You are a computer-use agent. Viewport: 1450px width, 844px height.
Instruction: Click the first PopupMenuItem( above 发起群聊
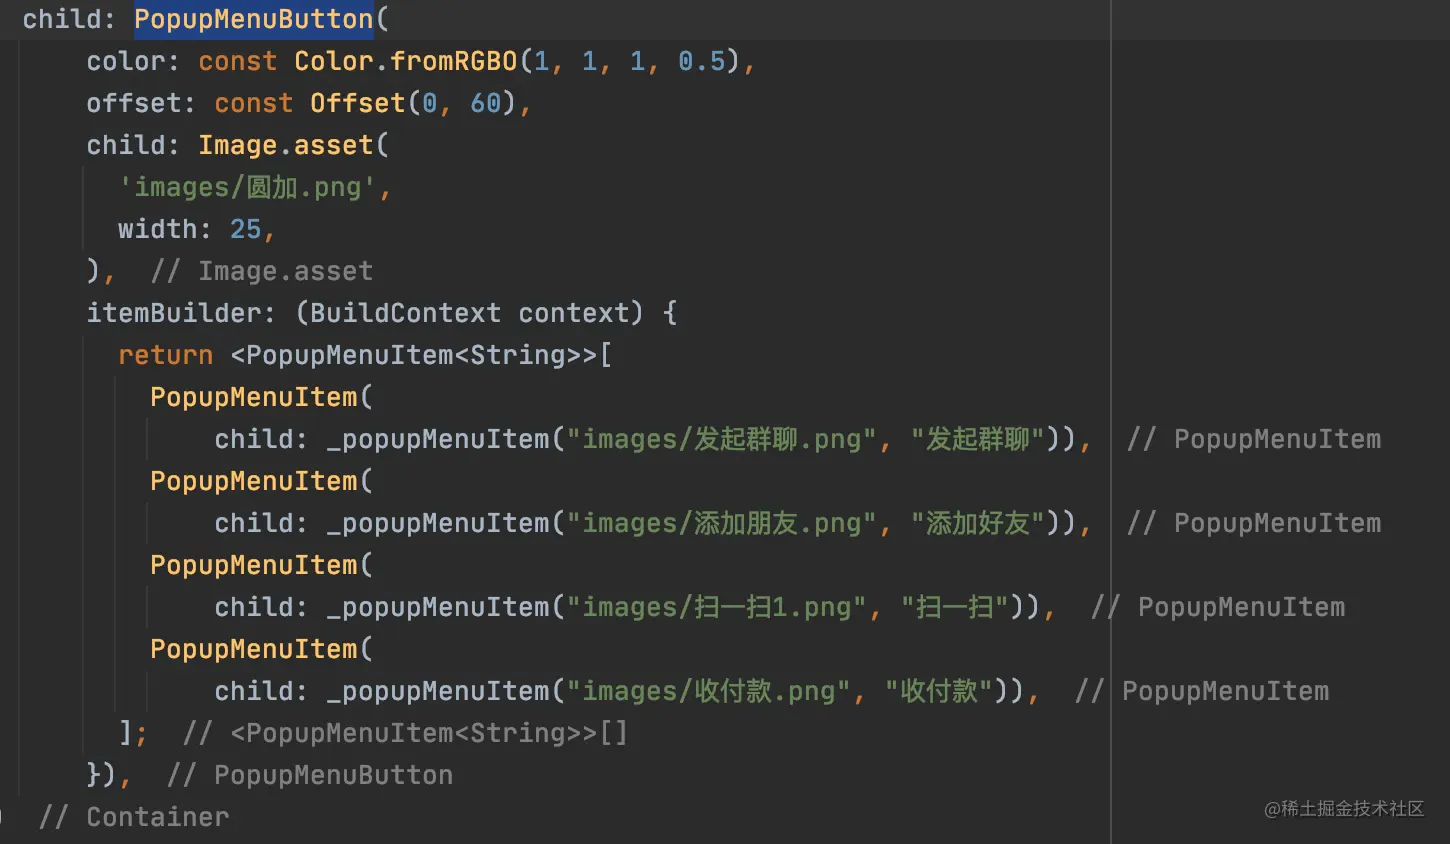click(x=261, y=397)
